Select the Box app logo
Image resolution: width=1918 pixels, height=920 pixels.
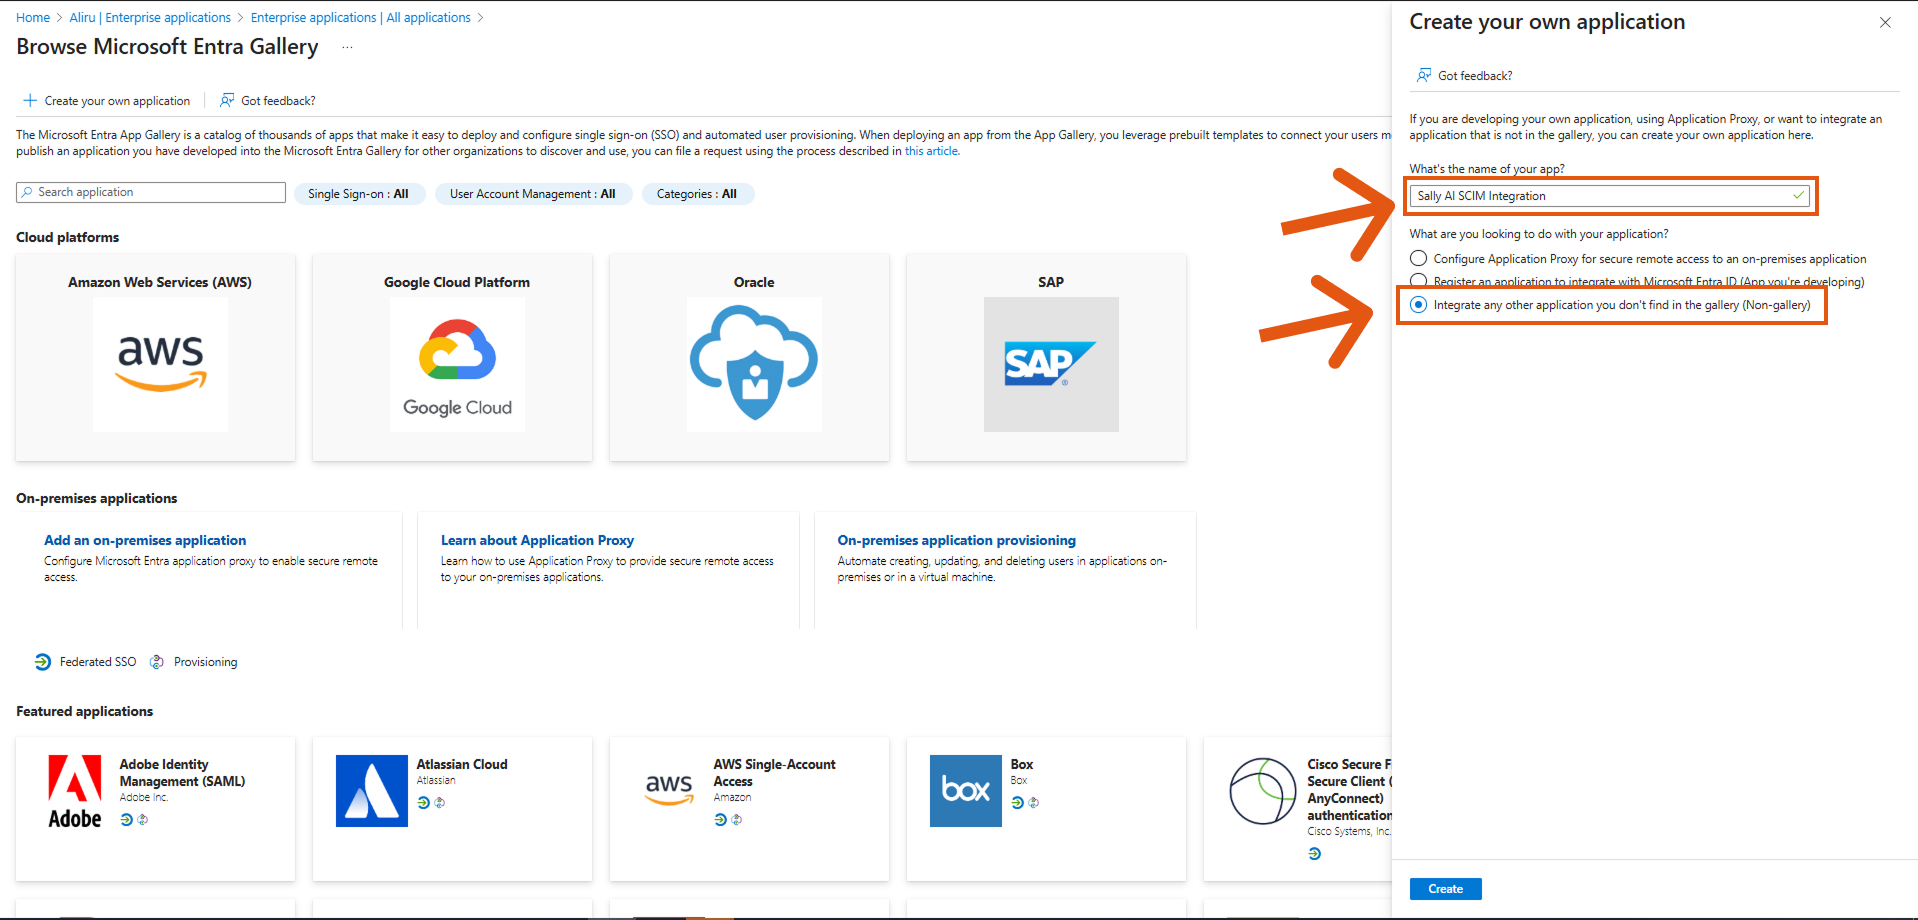pos(965,791)
